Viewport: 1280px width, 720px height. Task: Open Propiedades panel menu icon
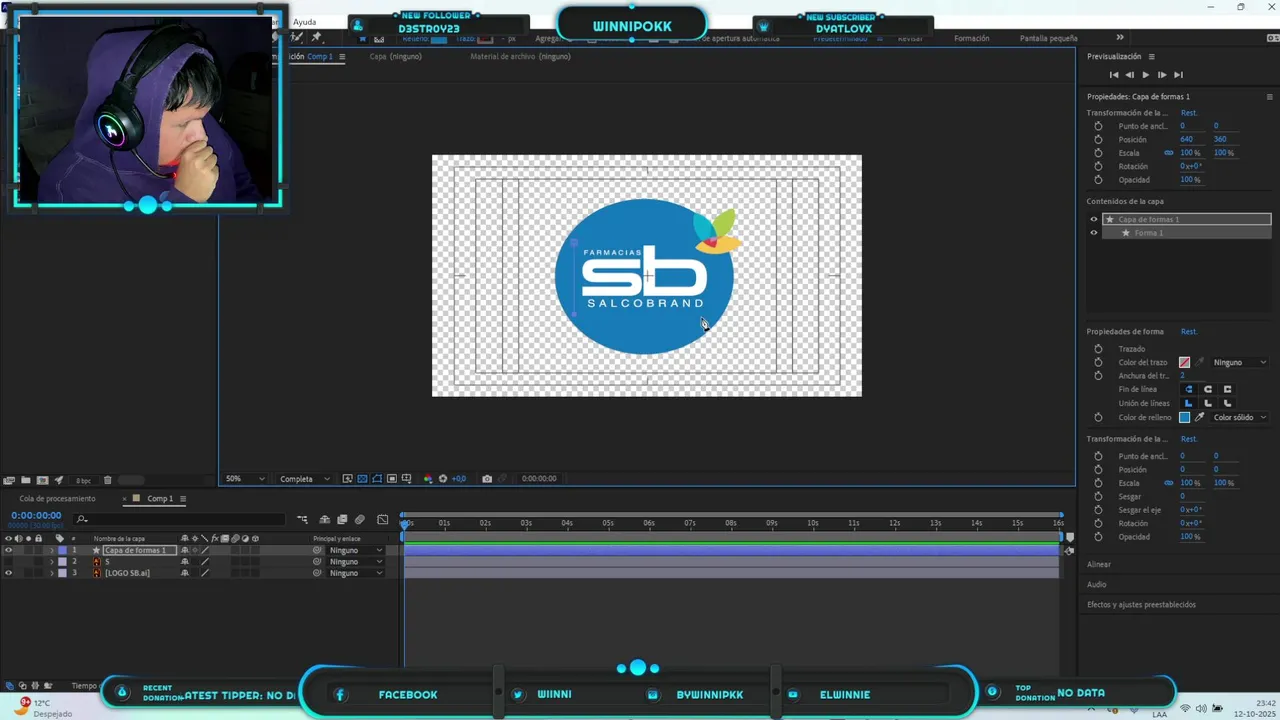point(1270,97)
